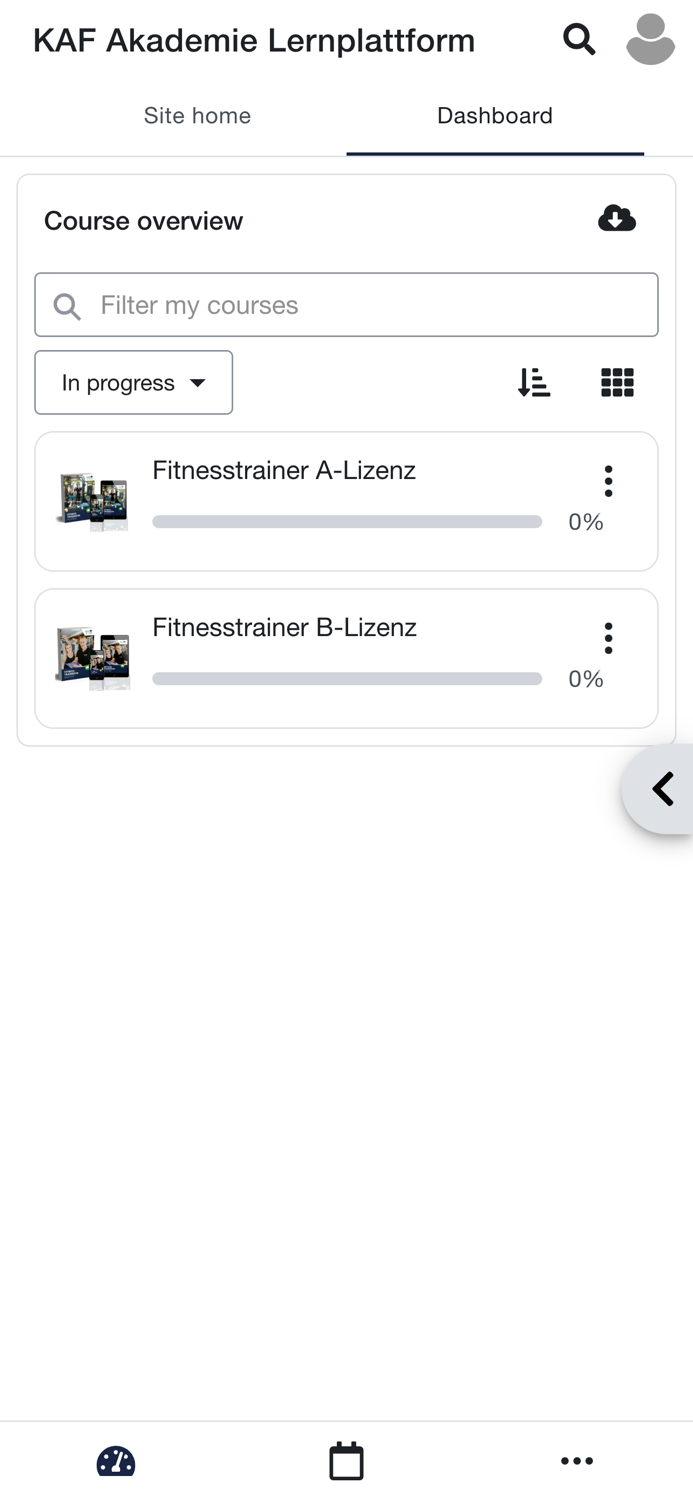
Task: Open the user profile avatar menu
Action: (x=650, y=40)
